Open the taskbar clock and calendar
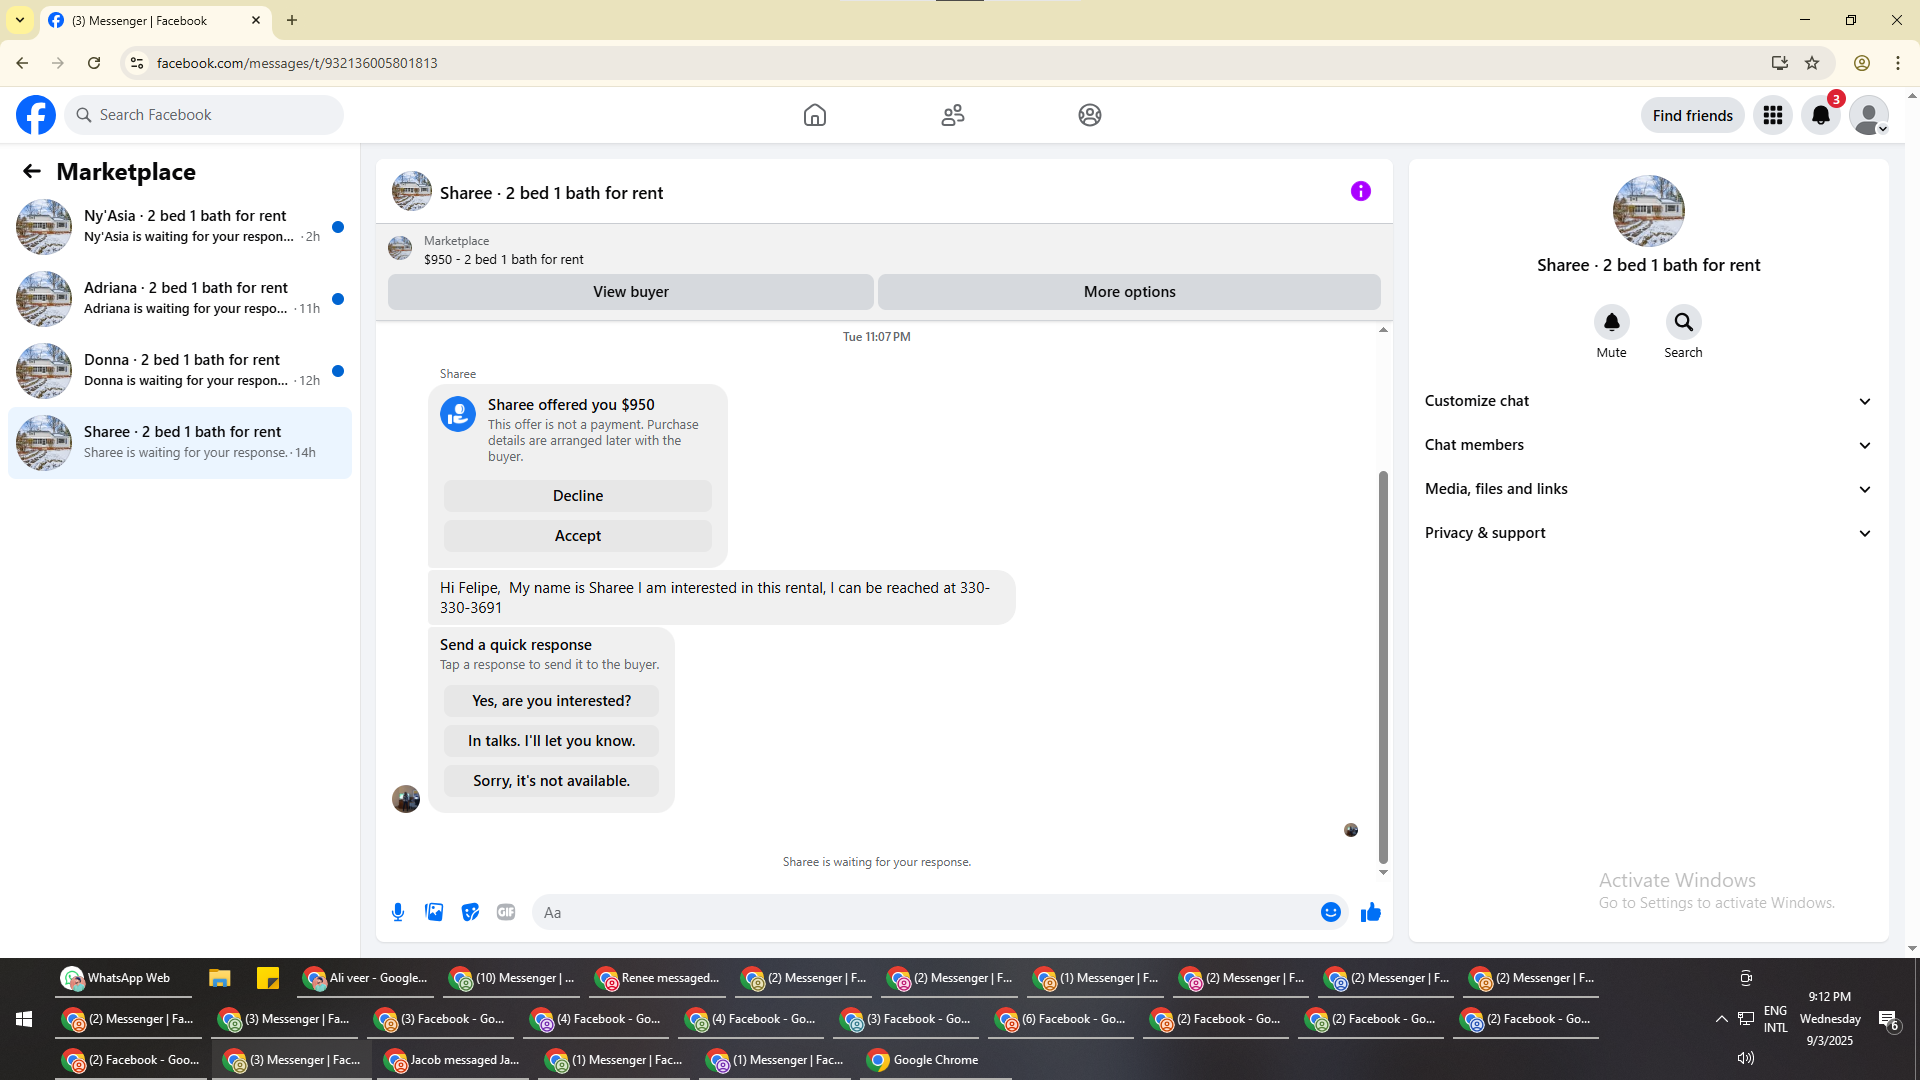Viewport: 1920px width, 1080px height. pos(1830,1019)
